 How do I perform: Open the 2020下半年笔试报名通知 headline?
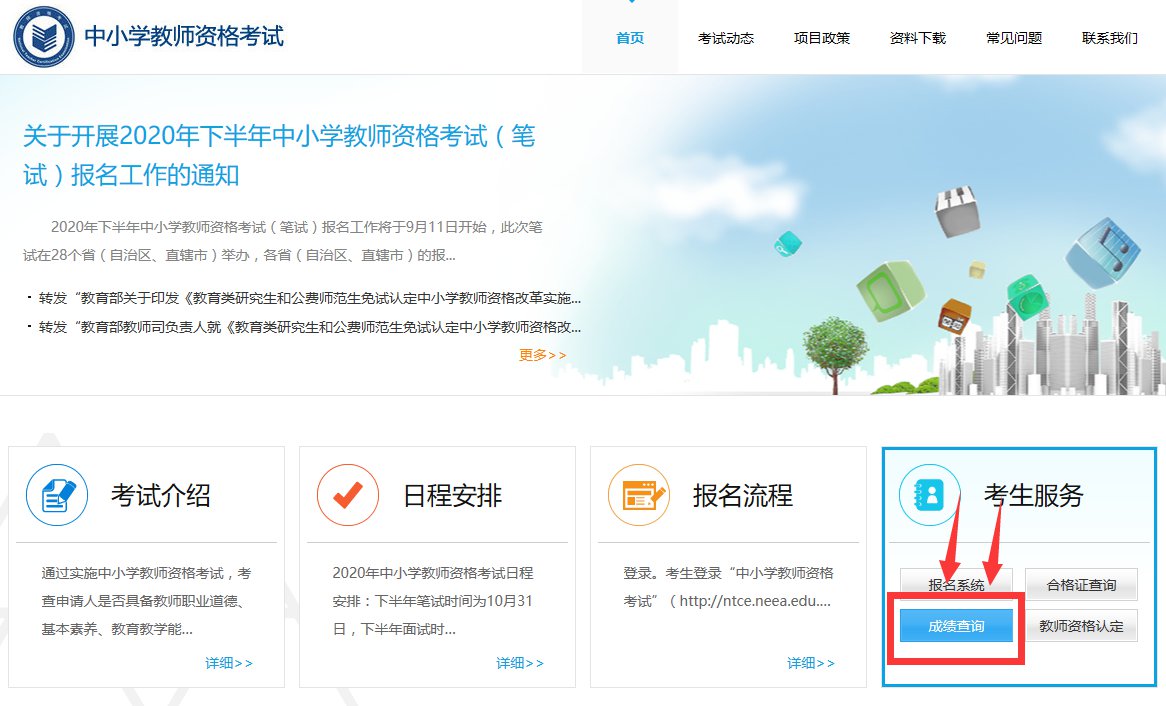point(279,155)
